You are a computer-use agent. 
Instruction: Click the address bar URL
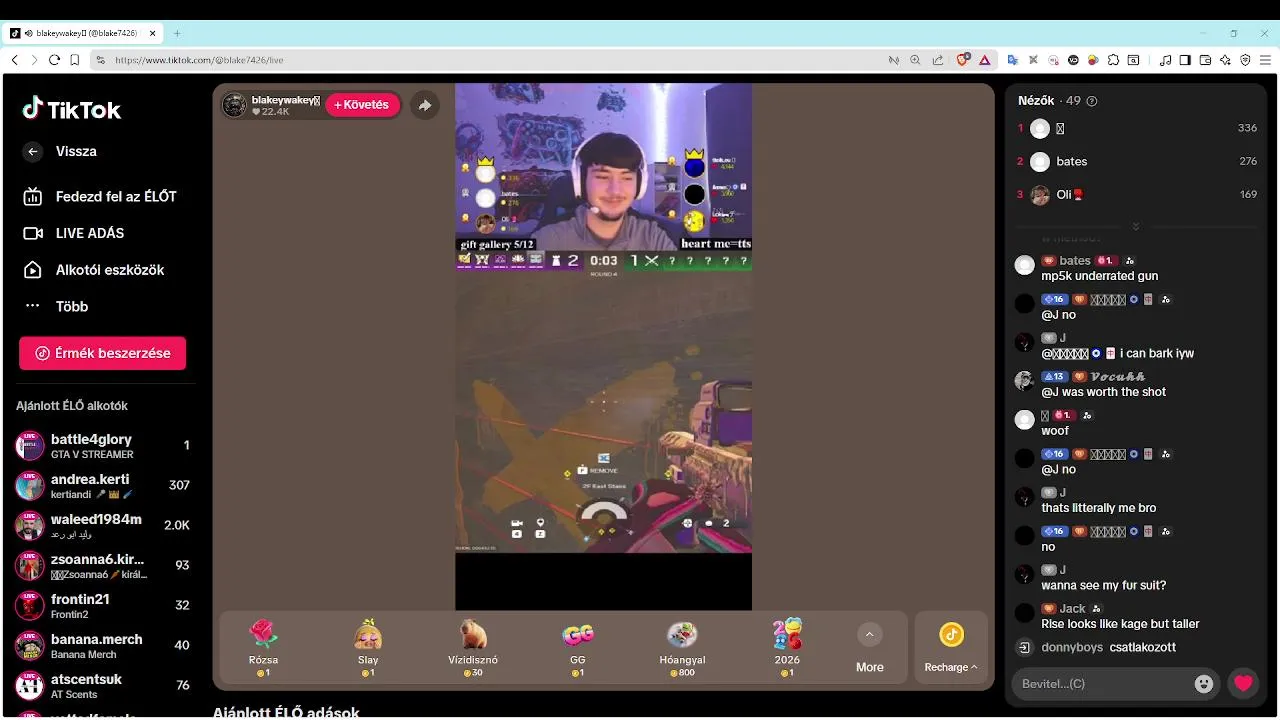(199, 60)
